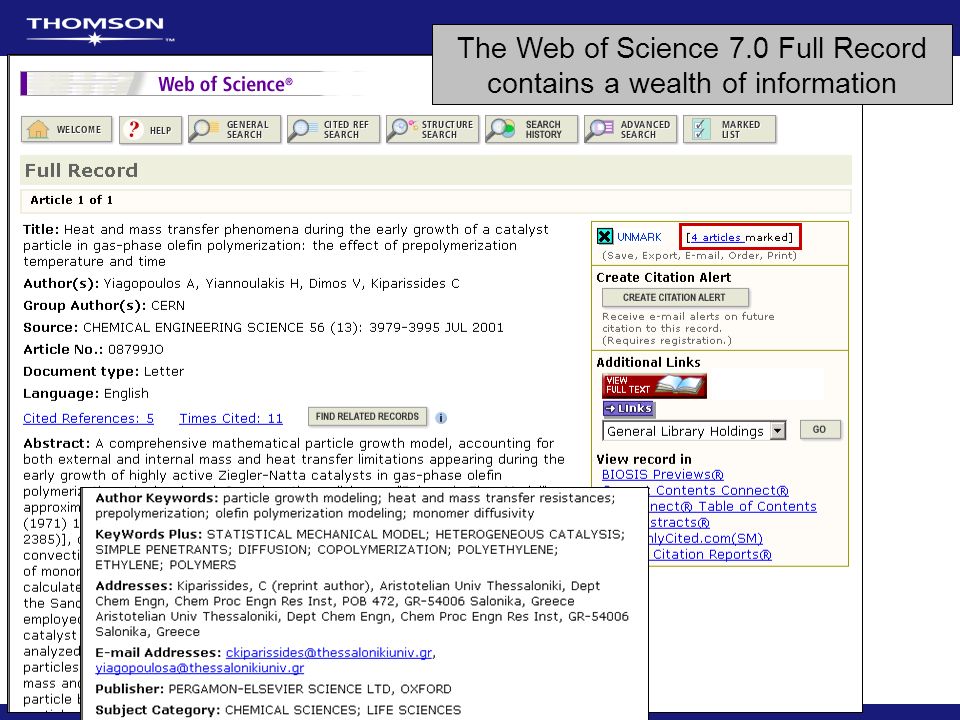The image size is (960, 720).
Task: Open Times Cited: 11 link
Action: tap(231, 418)
